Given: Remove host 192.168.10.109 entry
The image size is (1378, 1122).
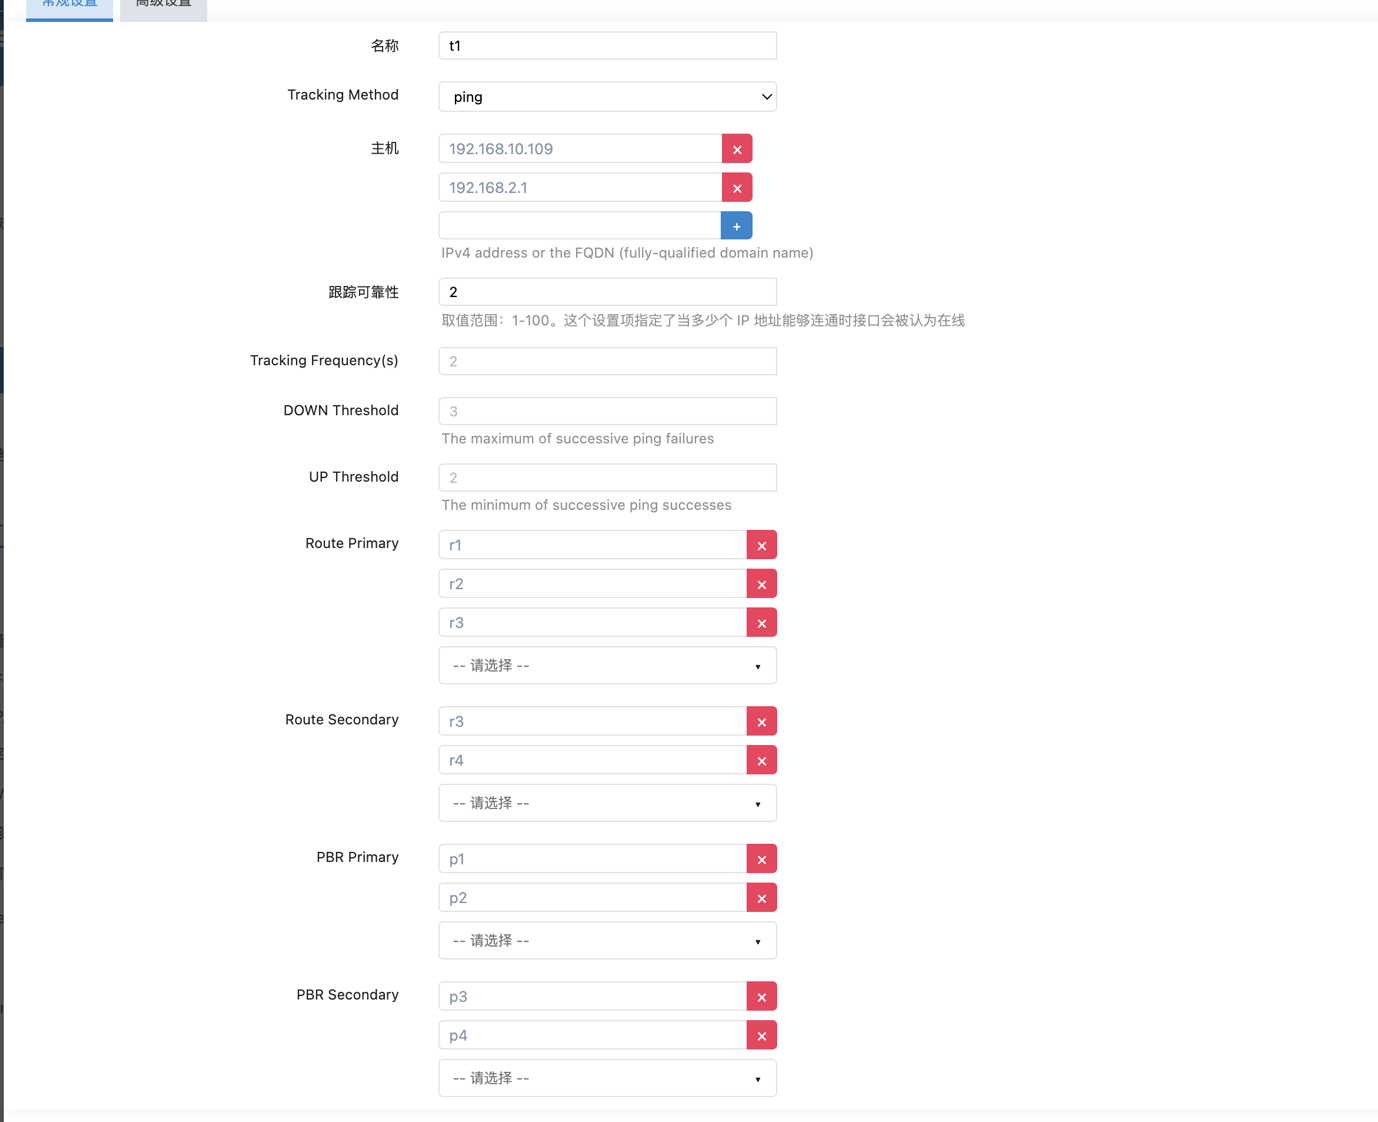Looking at the screenshot, I should click(x=737, y=149).
